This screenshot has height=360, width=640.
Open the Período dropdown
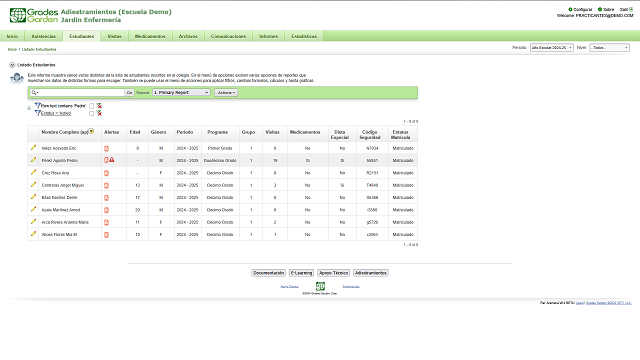click(x=551, y=48)
